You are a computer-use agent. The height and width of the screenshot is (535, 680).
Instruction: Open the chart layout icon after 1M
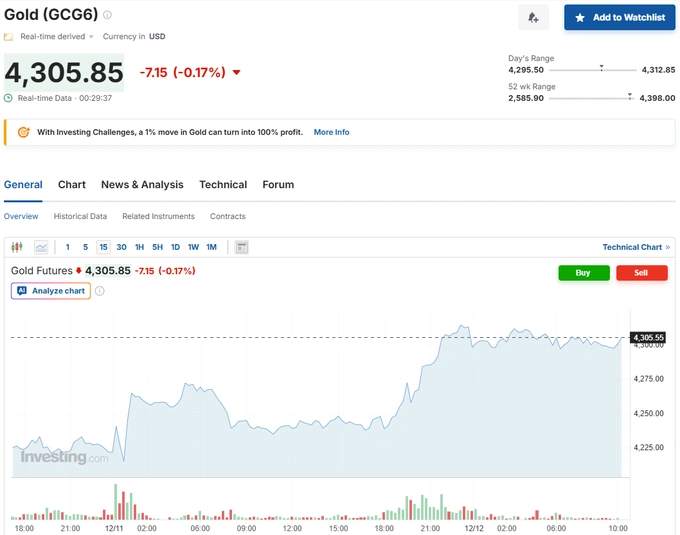click(x=241, y=247)
